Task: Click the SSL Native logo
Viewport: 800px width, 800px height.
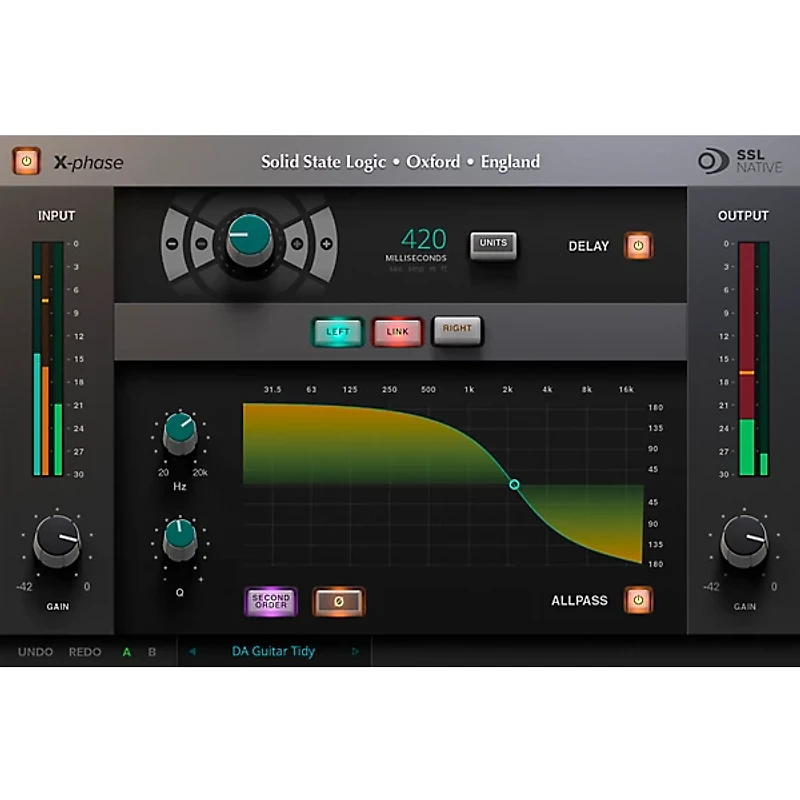Action: (741, 162)
